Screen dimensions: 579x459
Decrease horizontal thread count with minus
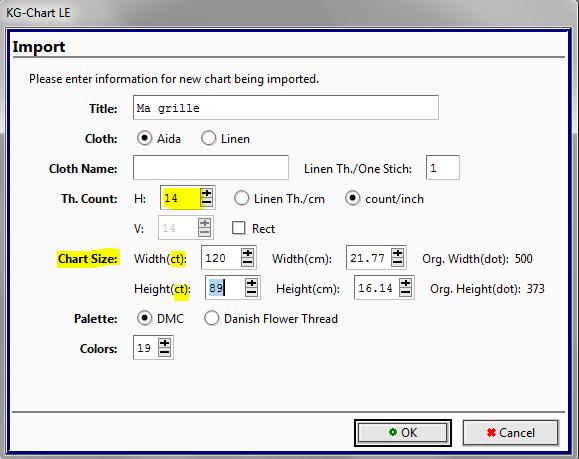206,202
